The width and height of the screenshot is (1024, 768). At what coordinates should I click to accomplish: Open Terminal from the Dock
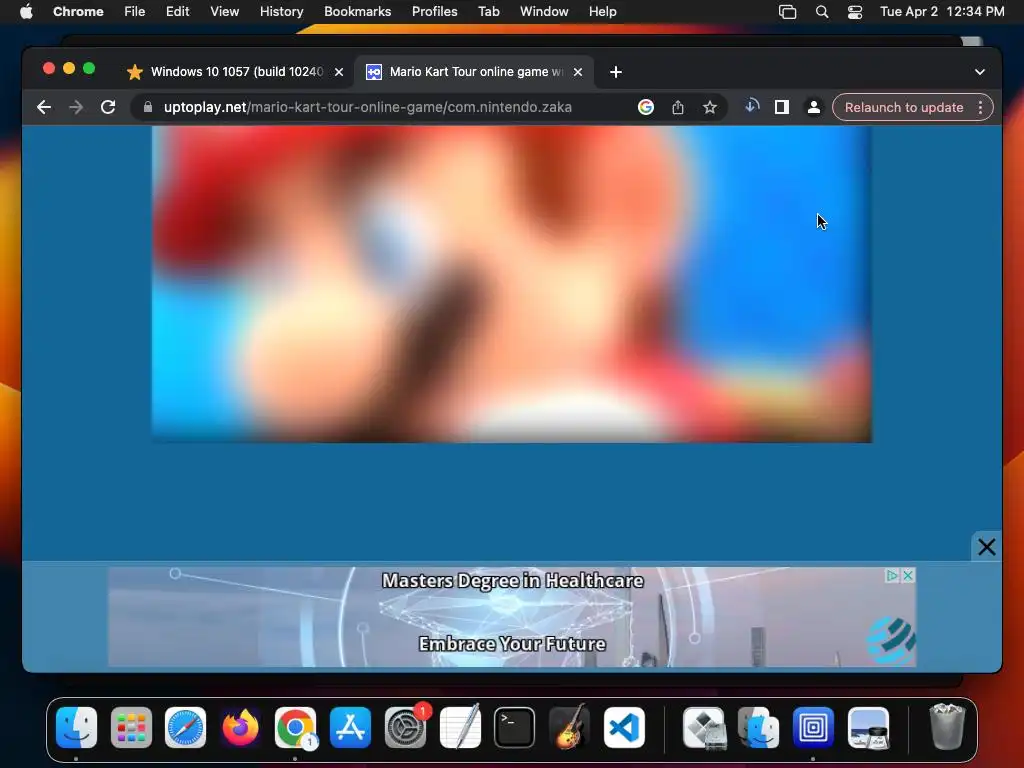click(515, 727)
